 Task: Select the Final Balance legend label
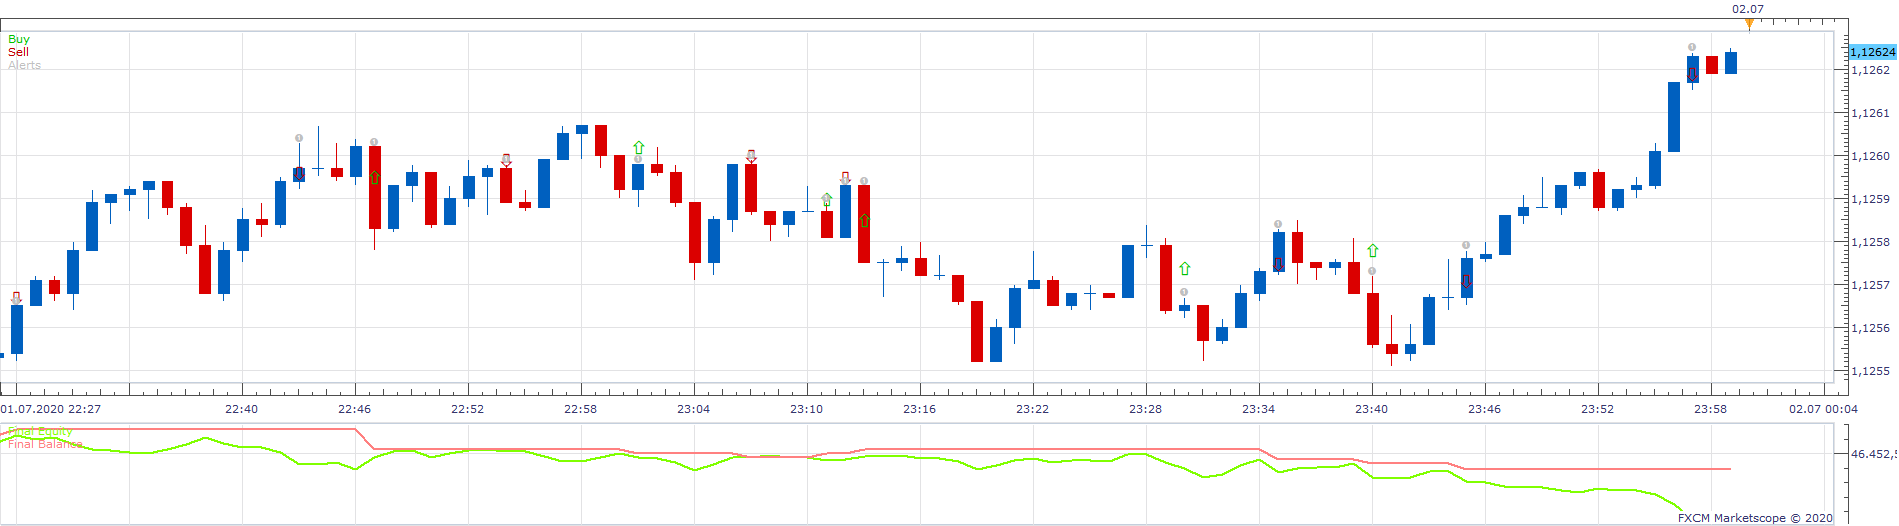pyautogui.click(x=45, y=444)
